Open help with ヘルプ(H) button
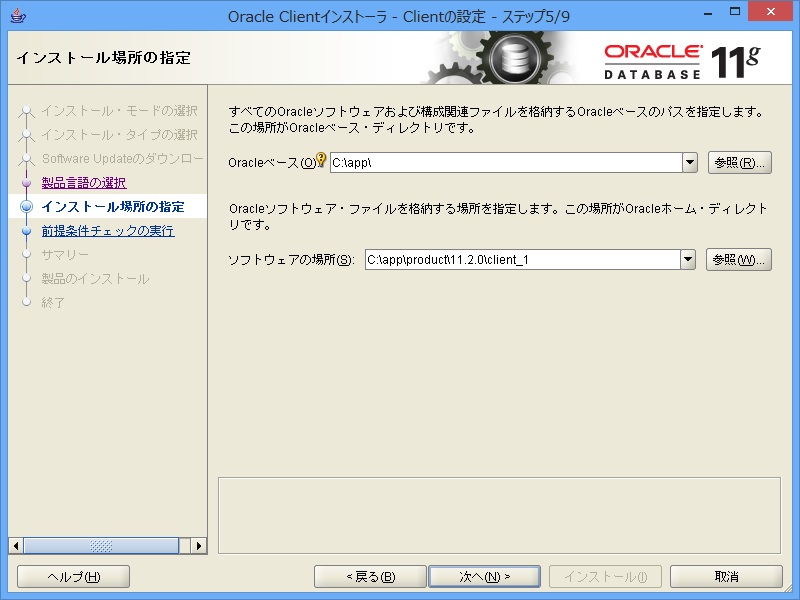This screenshot has width=800, height=600. [74, 577]
